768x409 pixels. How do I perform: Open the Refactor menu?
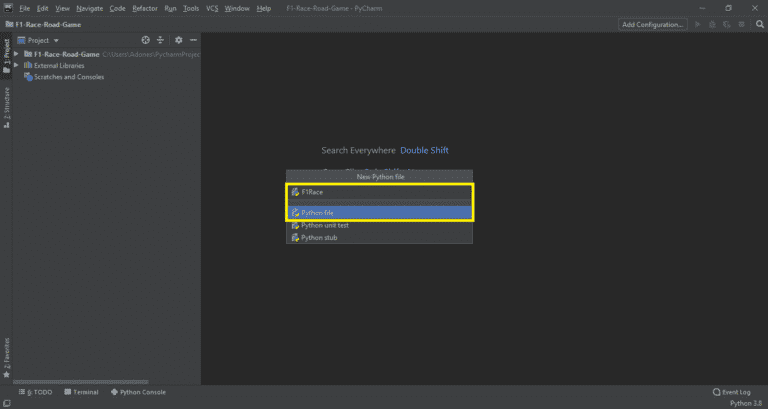[x=145, y=8]
